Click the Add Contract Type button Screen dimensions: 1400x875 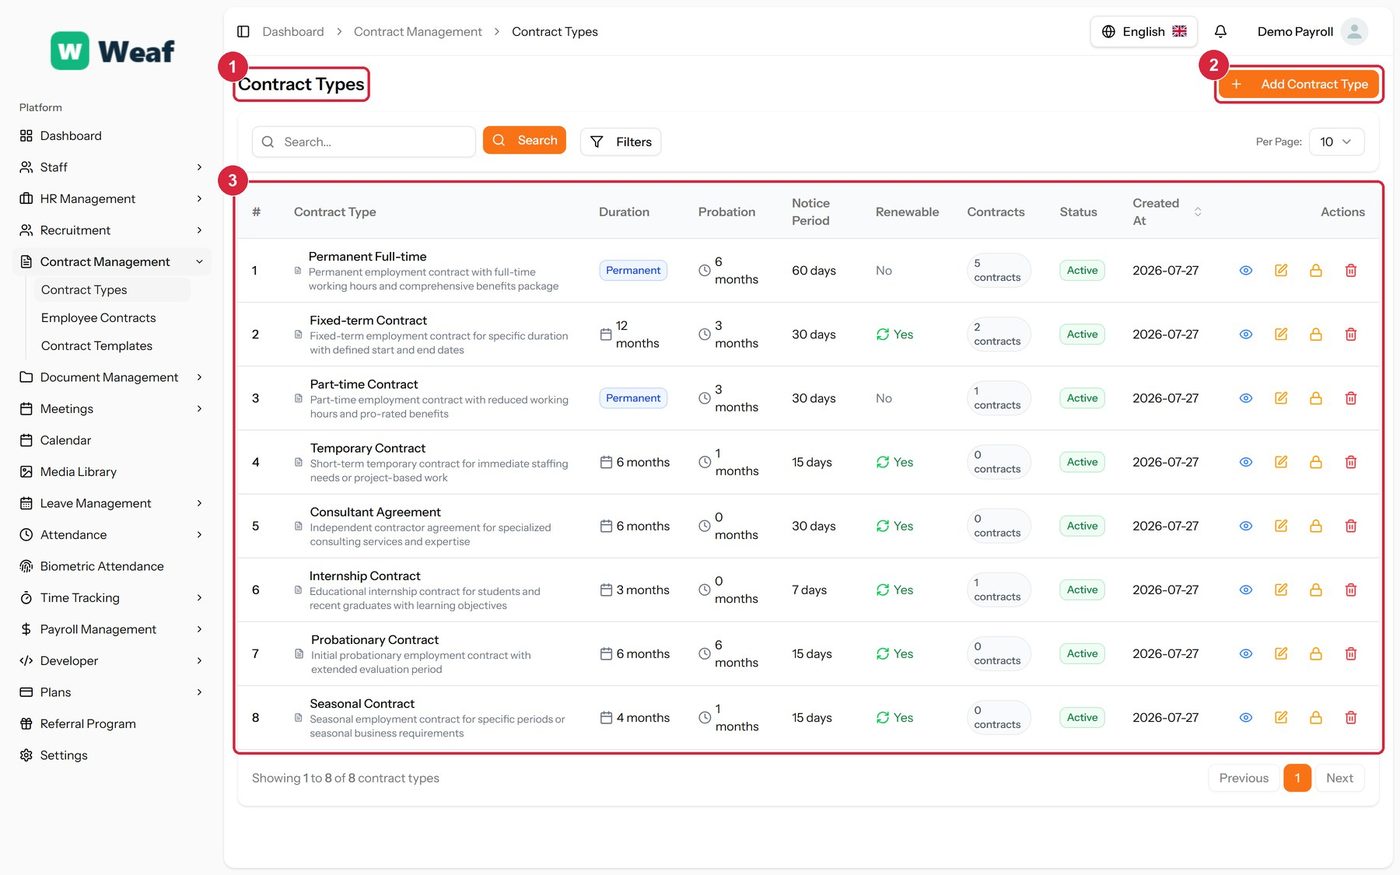(1299, 85)
